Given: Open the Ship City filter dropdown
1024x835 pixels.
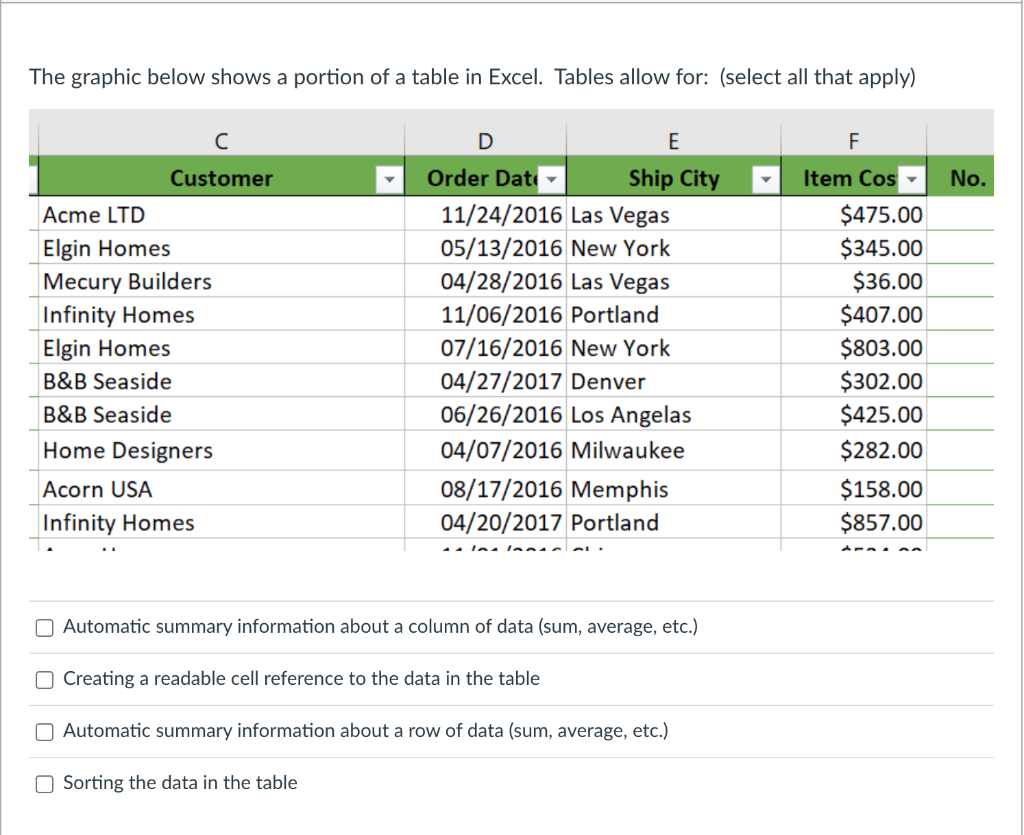Looking at the screenshot, I should point(765,179).
